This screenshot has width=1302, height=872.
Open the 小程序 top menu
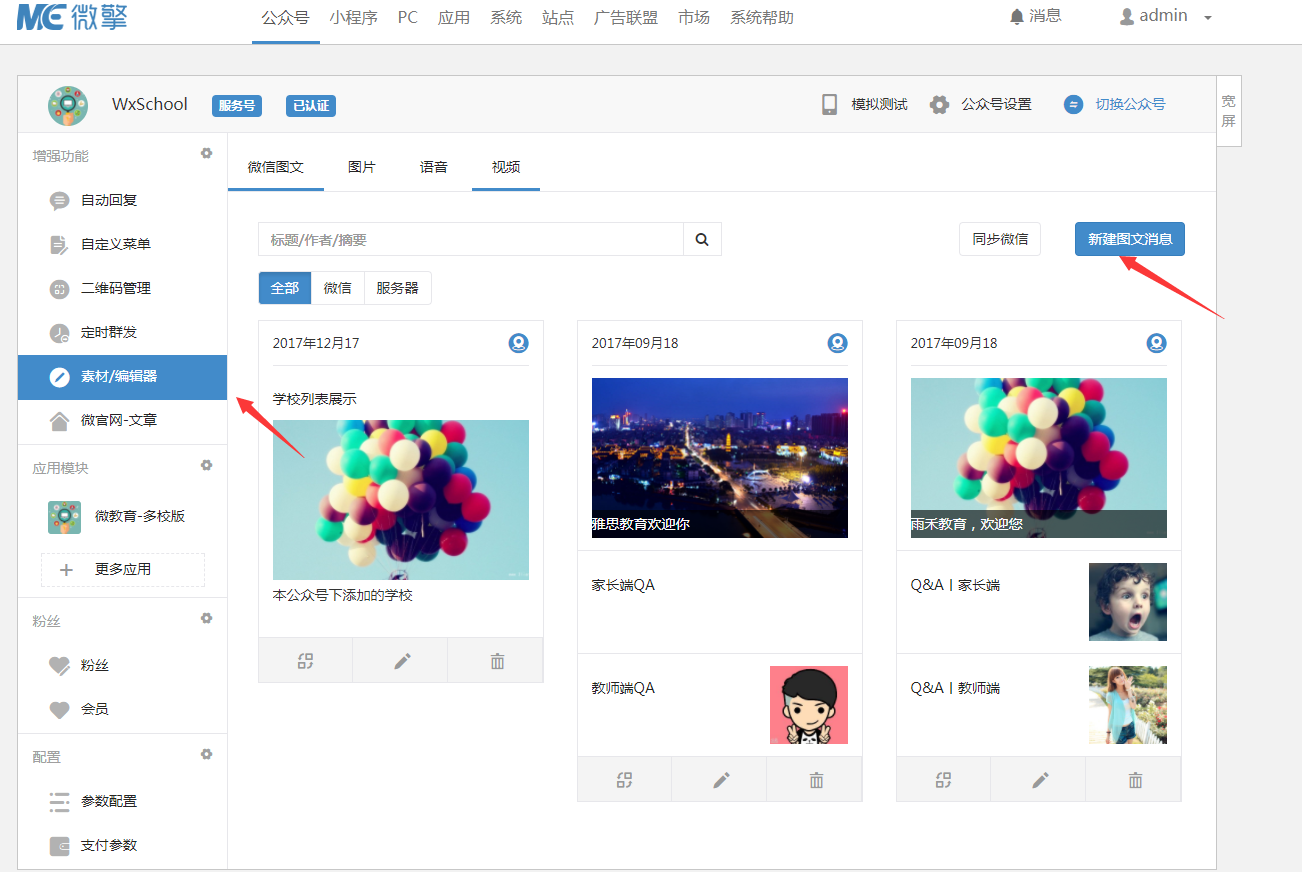[353, 17]
